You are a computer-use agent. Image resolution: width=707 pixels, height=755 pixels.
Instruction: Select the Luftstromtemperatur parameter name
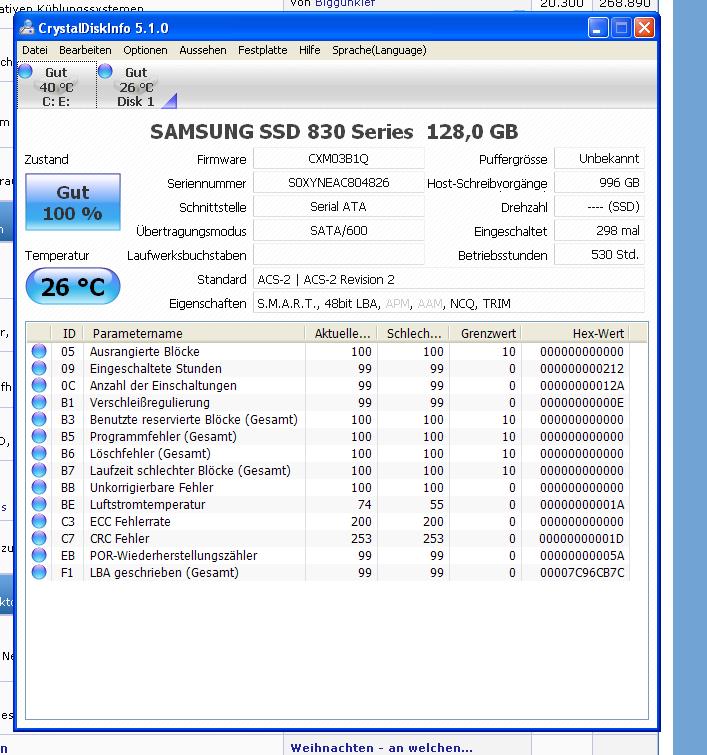147,505
